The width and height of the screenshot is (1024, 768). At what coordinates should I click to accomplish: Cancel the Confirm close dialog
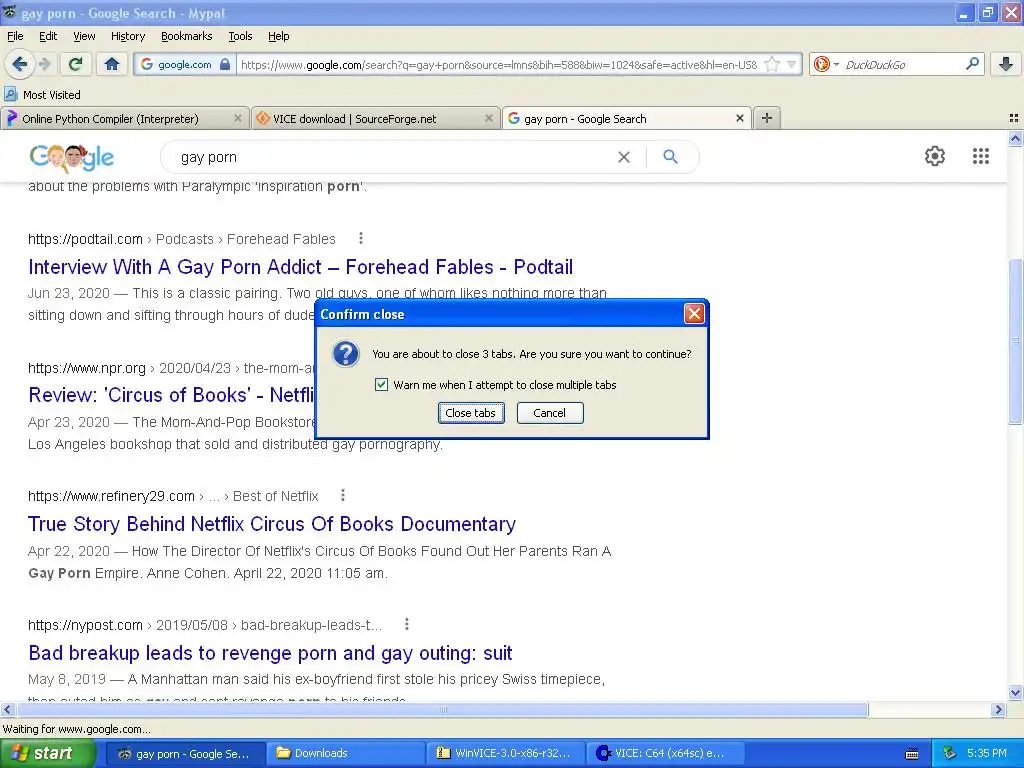point(550,413)
